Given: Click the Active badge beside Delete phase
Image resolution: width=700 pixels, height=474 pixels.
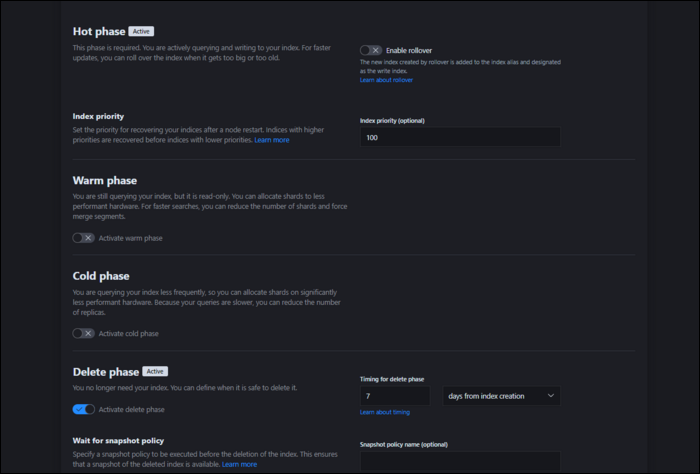Looking at the screenshot, I should tap(155, 371).
